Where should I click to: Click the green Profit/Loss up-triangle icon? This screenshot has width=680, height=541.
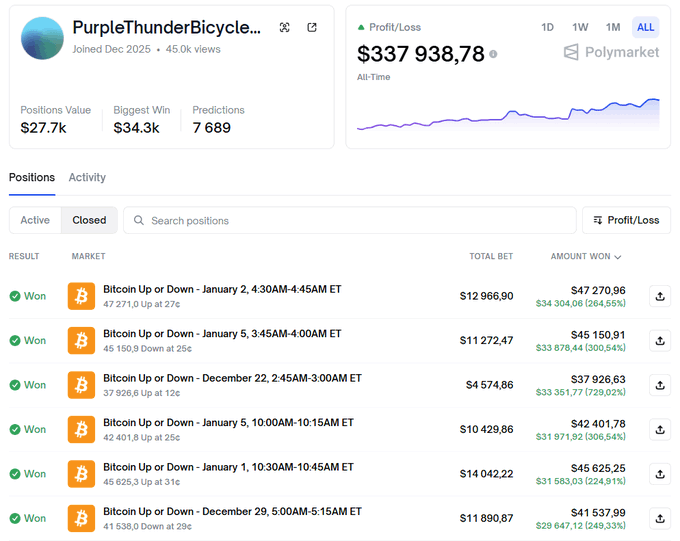pos(361,27)
